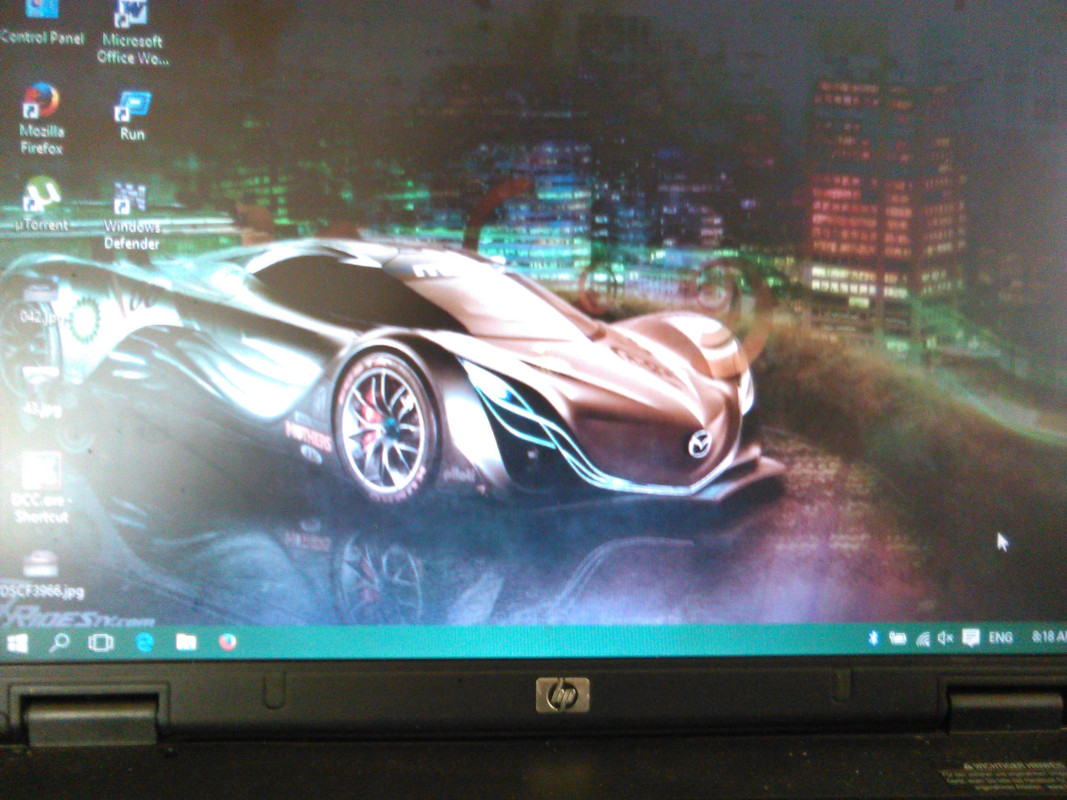Screen dimensions: 1067x800
Task: Click the ENG language indicator
Action: click(1000, 637)
